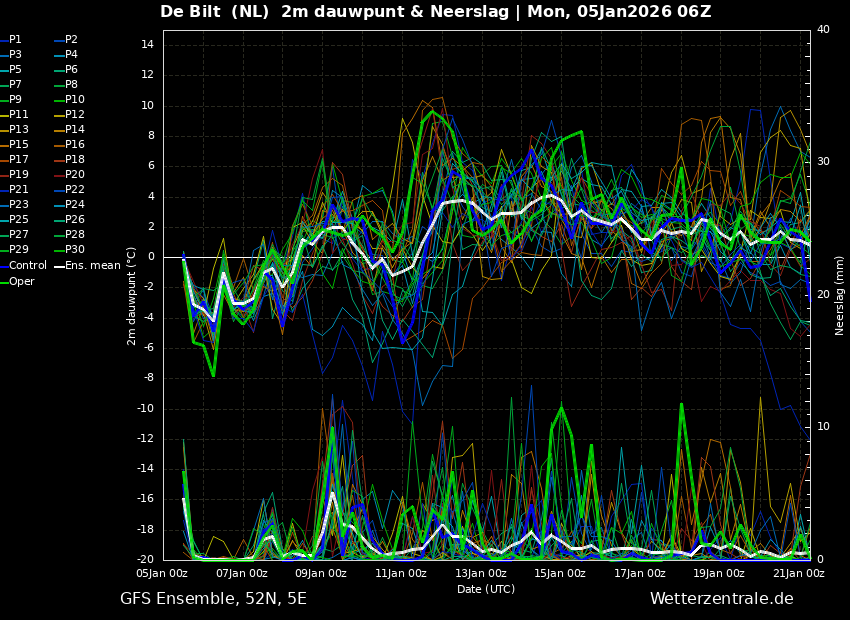Click the 19Jan 00z date tick
The image size is (850, 620).
click(719, 573)
